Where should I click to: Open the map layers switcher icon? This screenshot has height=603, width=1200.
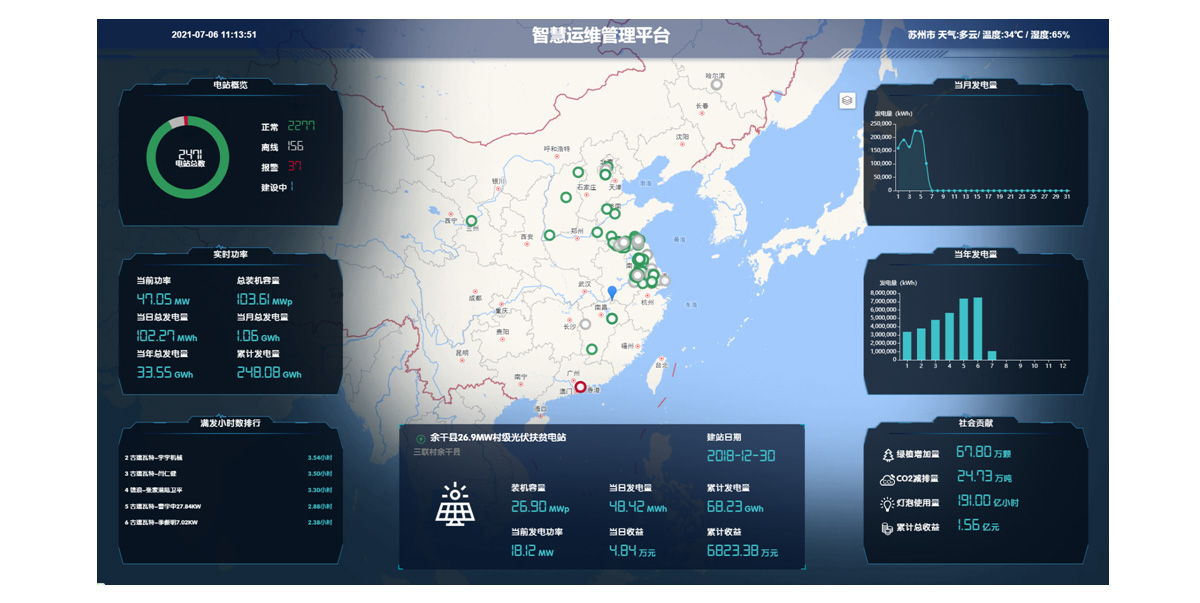[847, 100]
